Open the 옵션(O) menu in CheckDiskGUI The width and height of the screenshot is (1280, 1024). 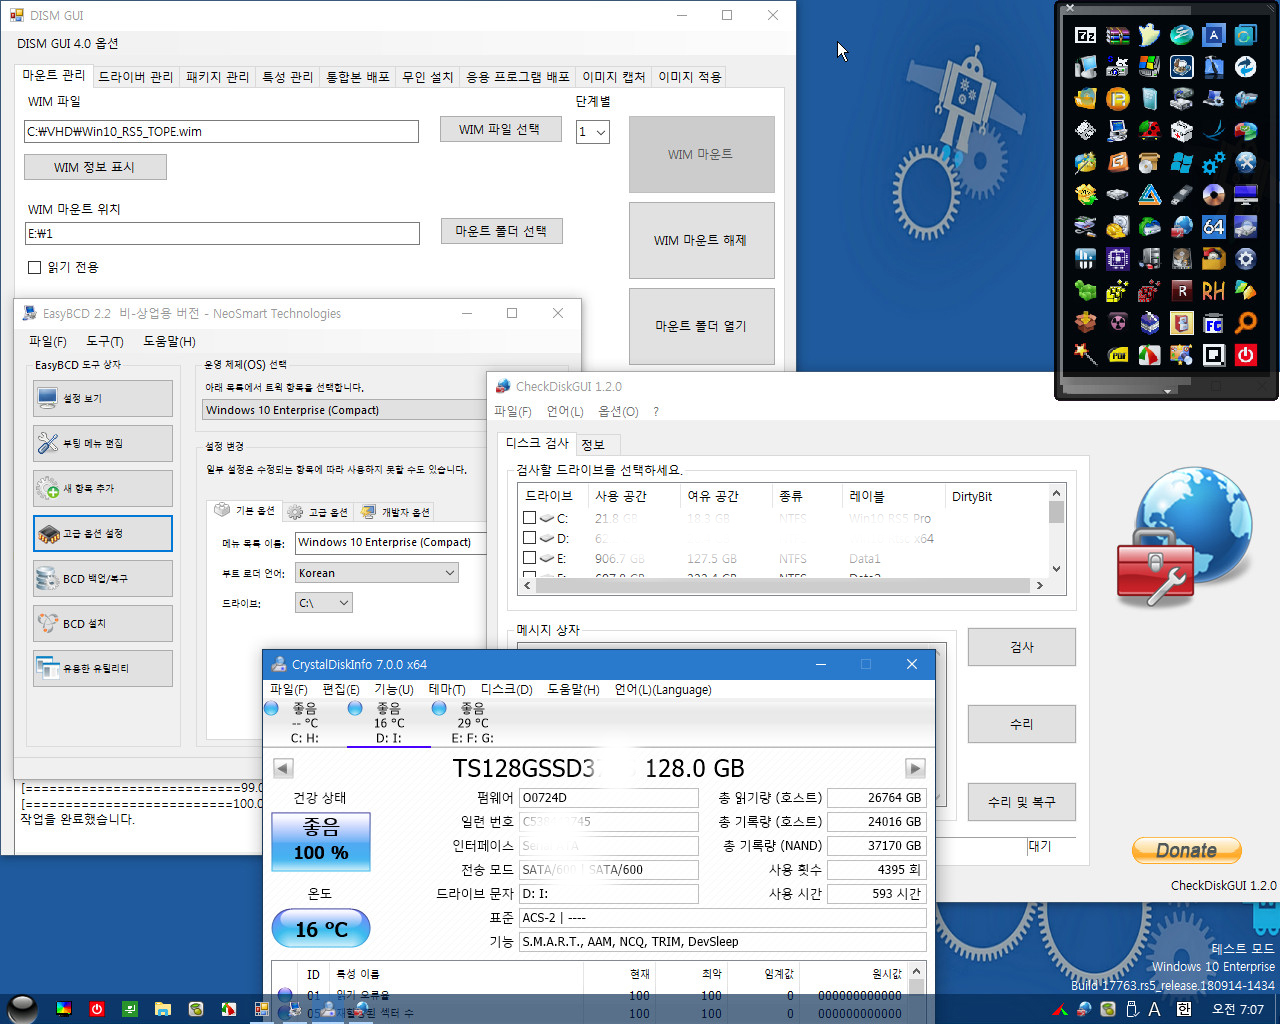click(x=618, y=411)
